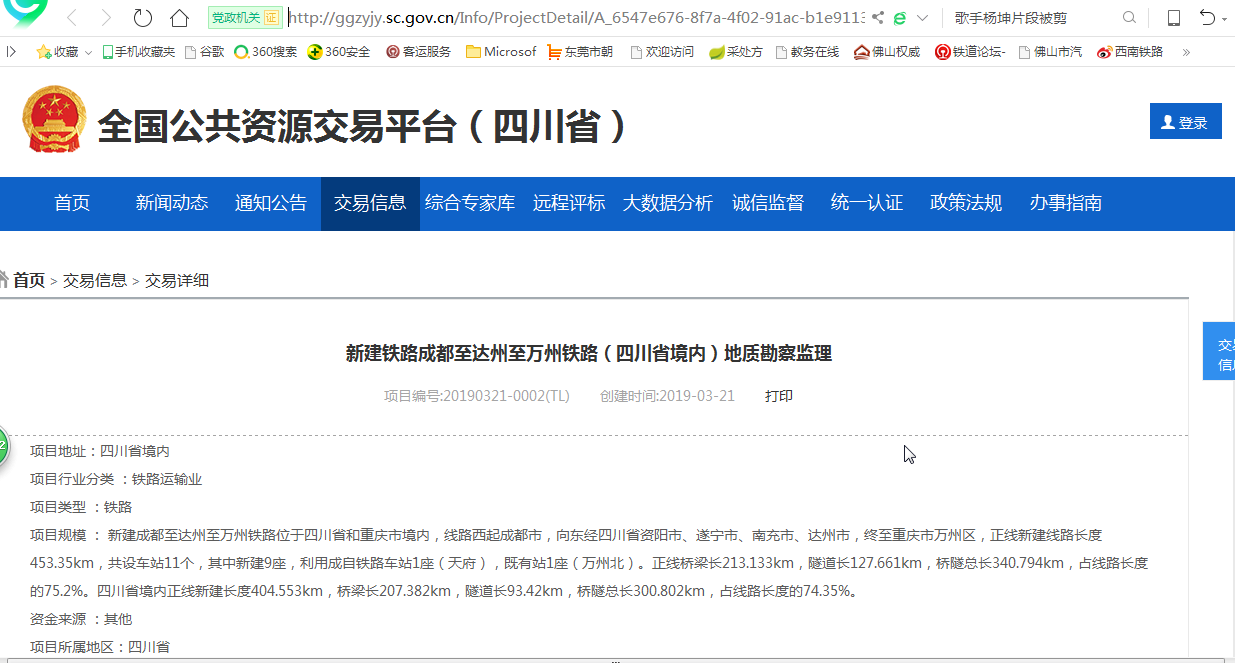The width and height of the screenshot is (1235, 663).
Task: Click the 登录 login button
Action: coord(1185,122)
